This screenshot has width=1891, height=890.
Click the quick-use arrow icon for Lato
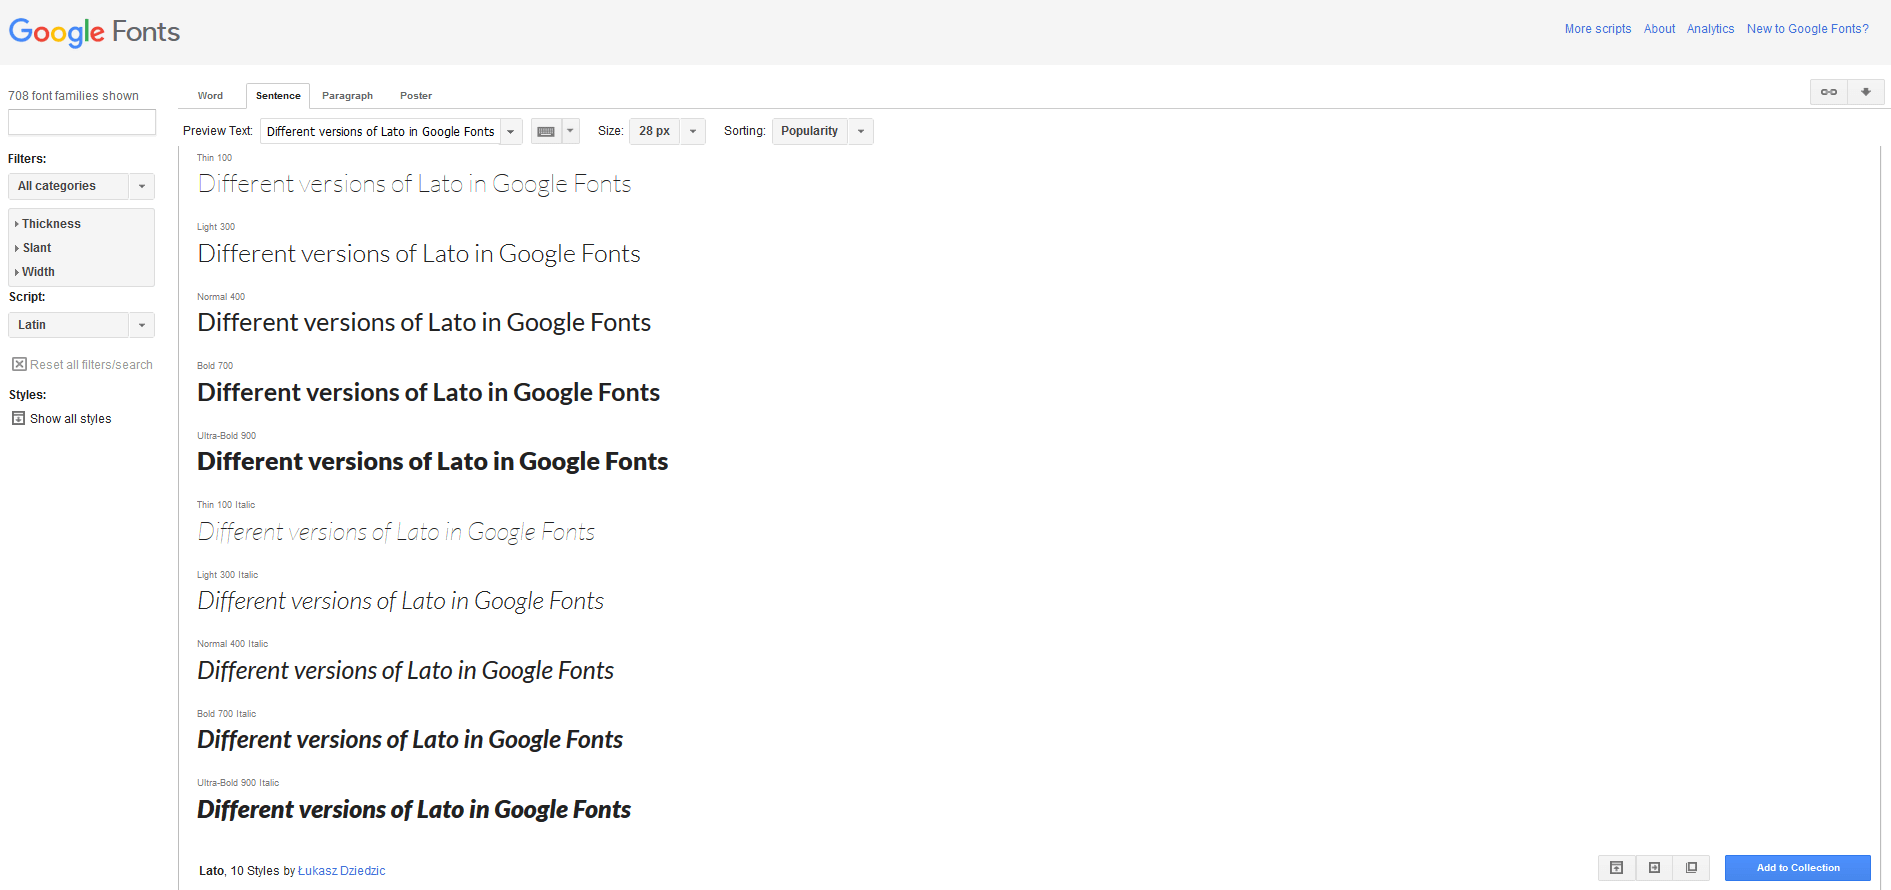[x=1654, y=868]
